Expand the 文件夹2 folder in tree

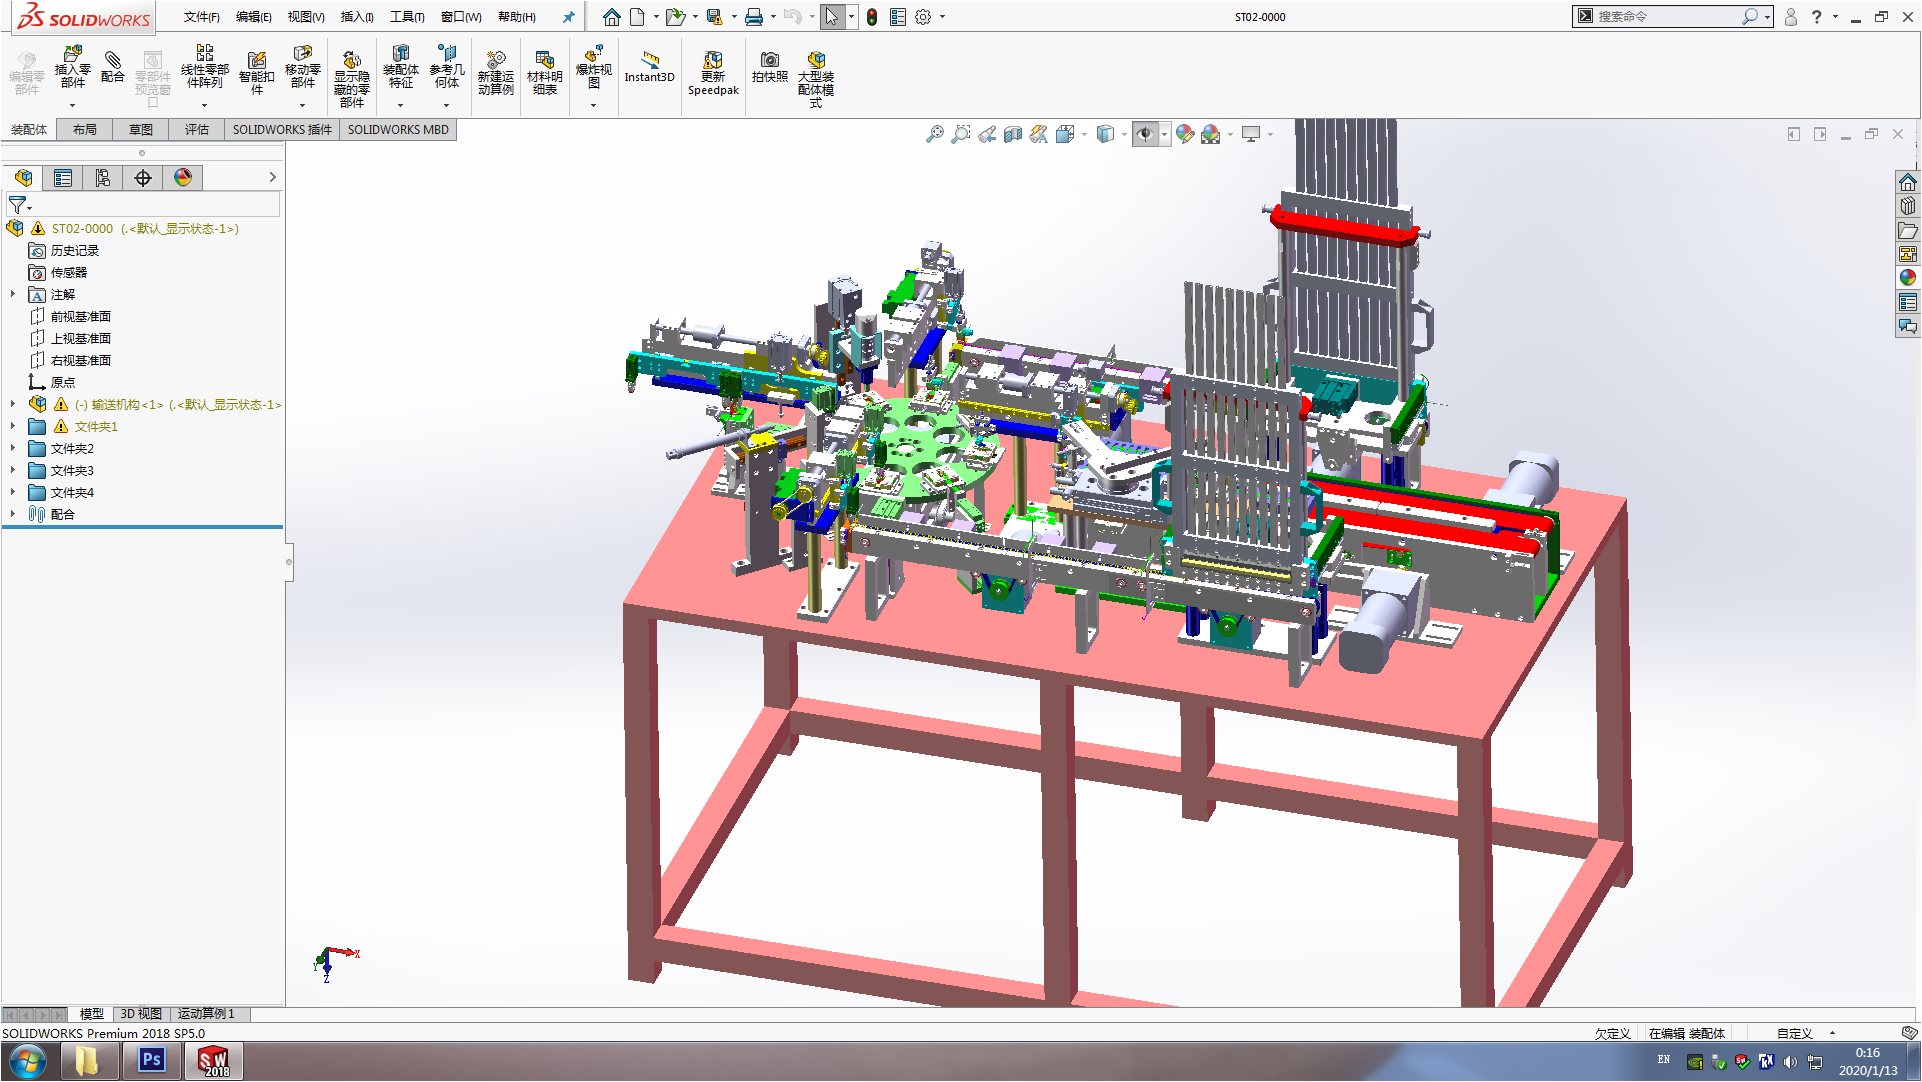tap(13, 448)
